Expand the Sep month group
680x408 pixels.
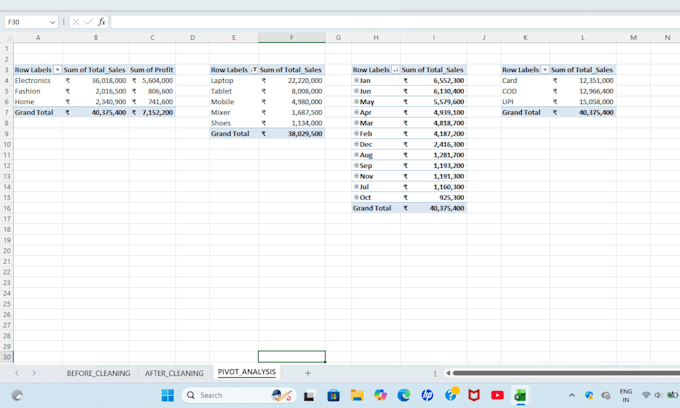(x=356, y=165)
